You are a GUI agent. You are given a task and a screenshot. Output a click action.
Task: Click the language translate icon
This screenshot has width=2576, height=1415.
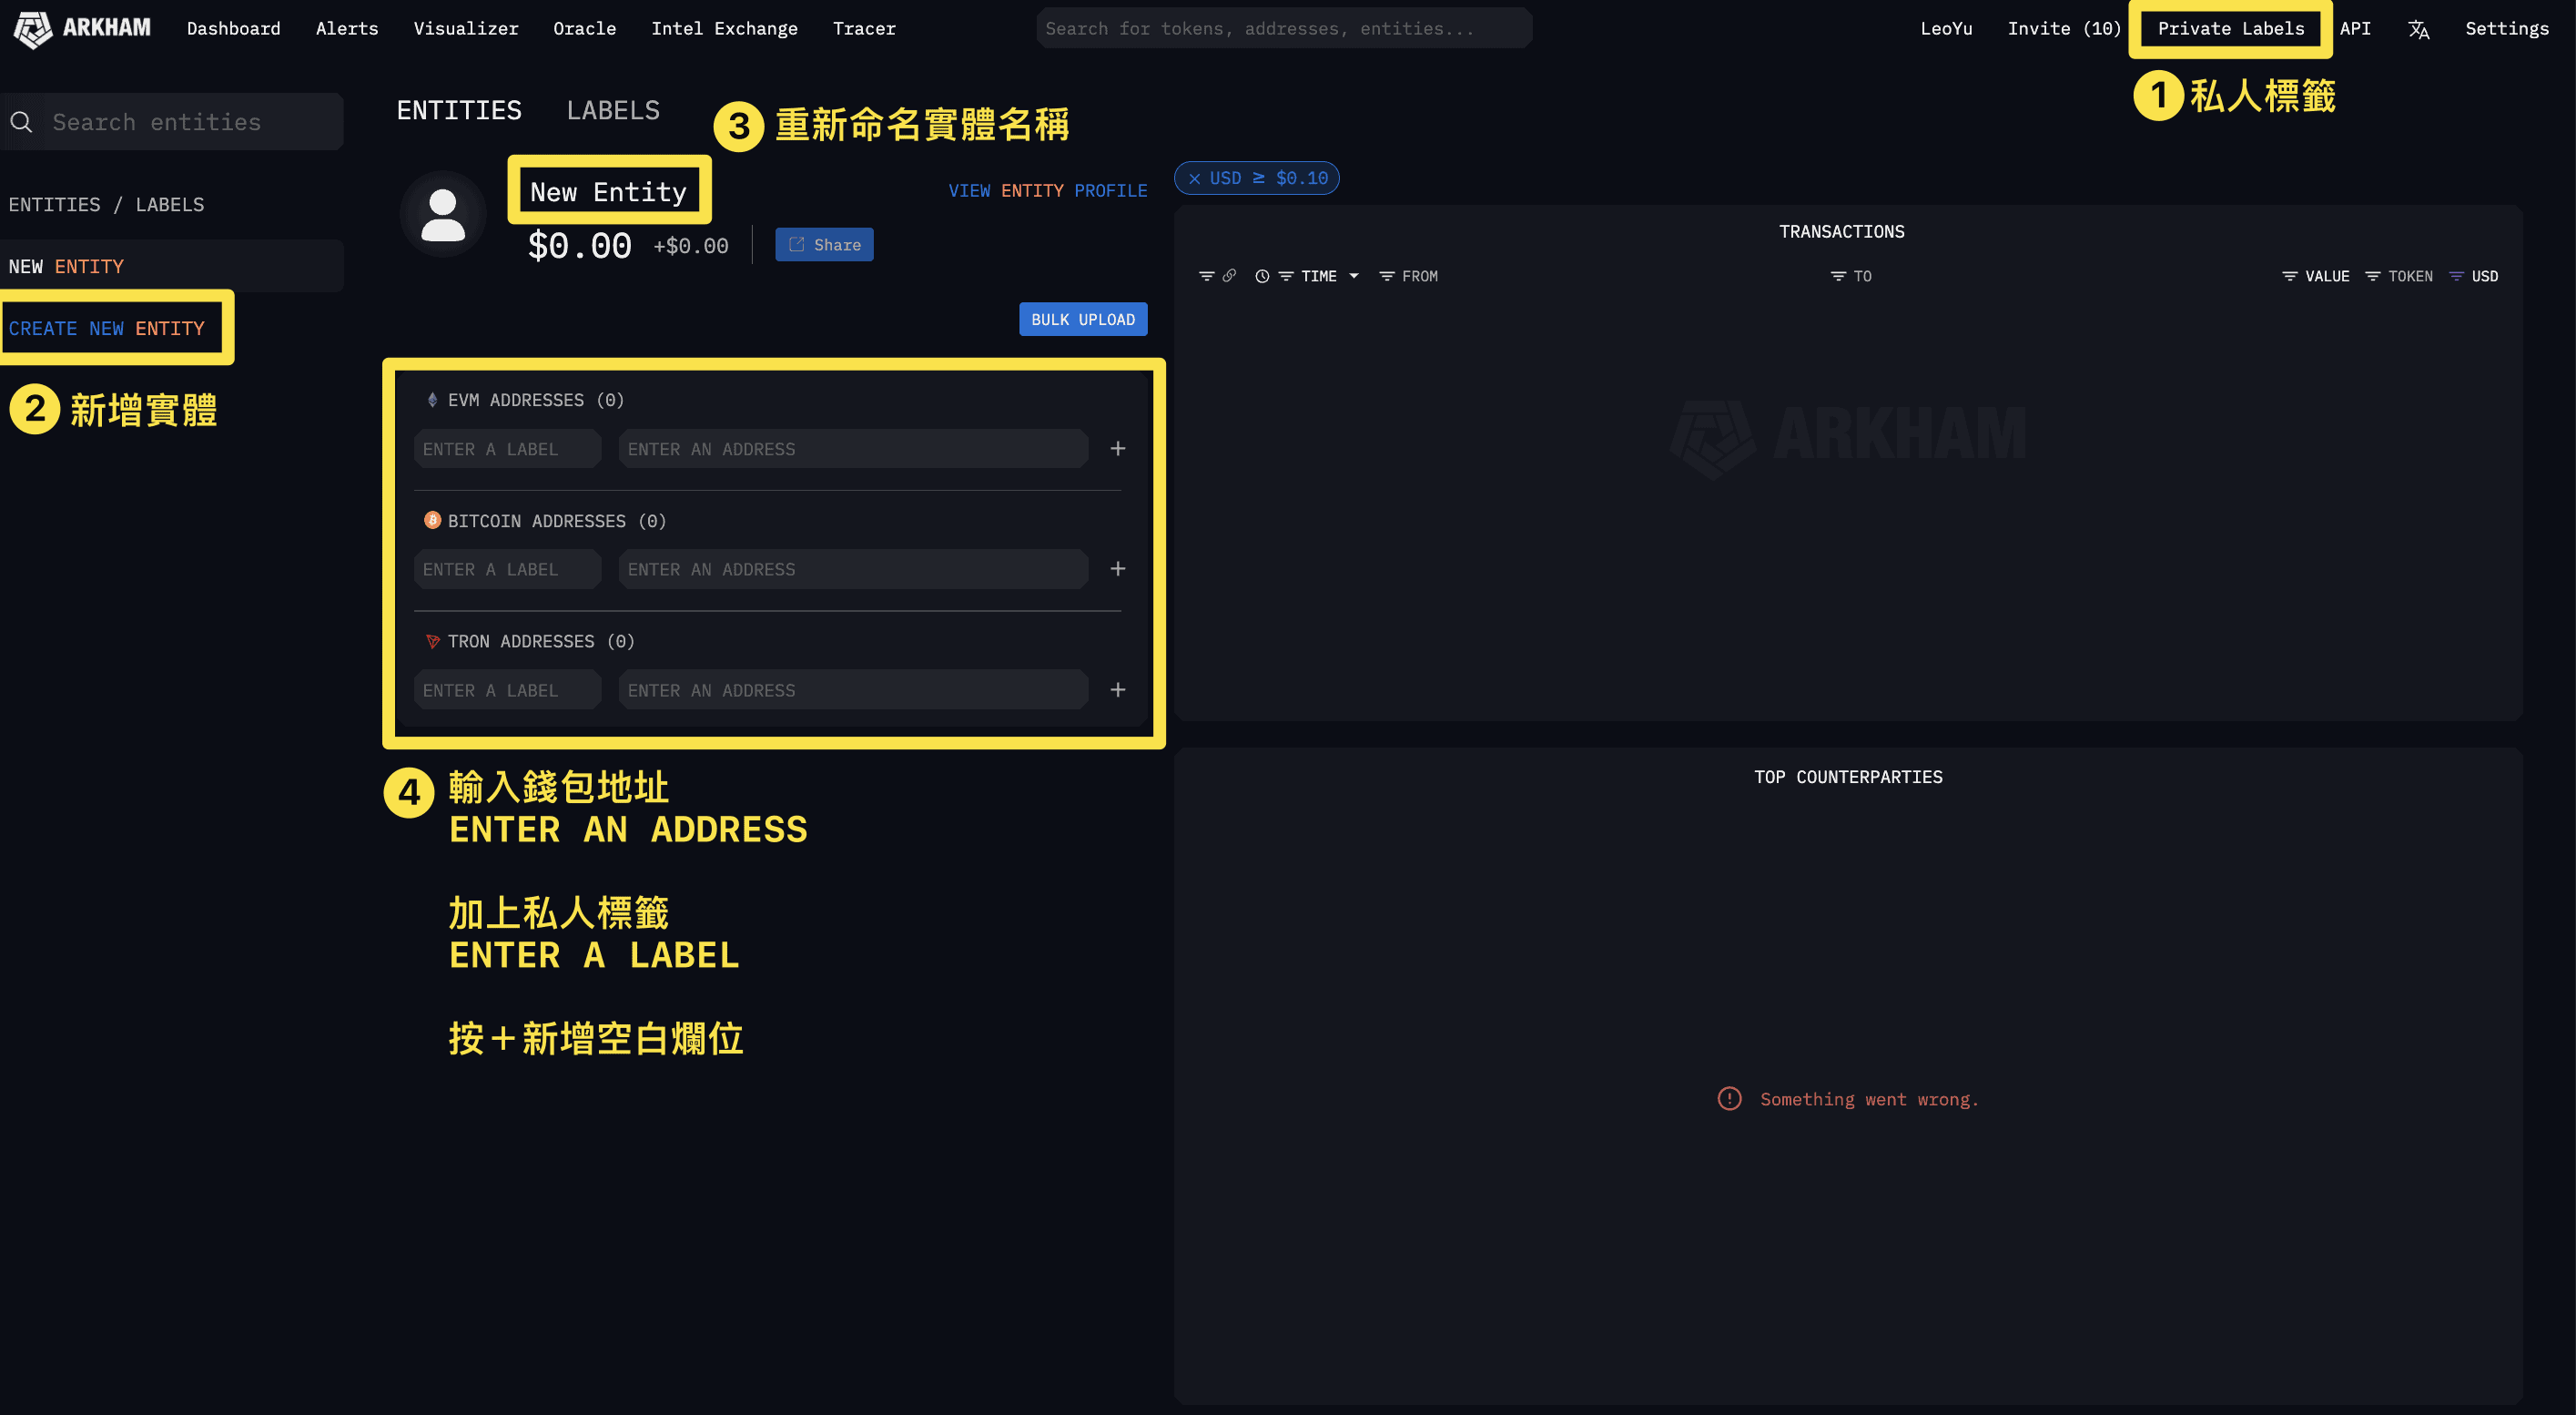2418,29
